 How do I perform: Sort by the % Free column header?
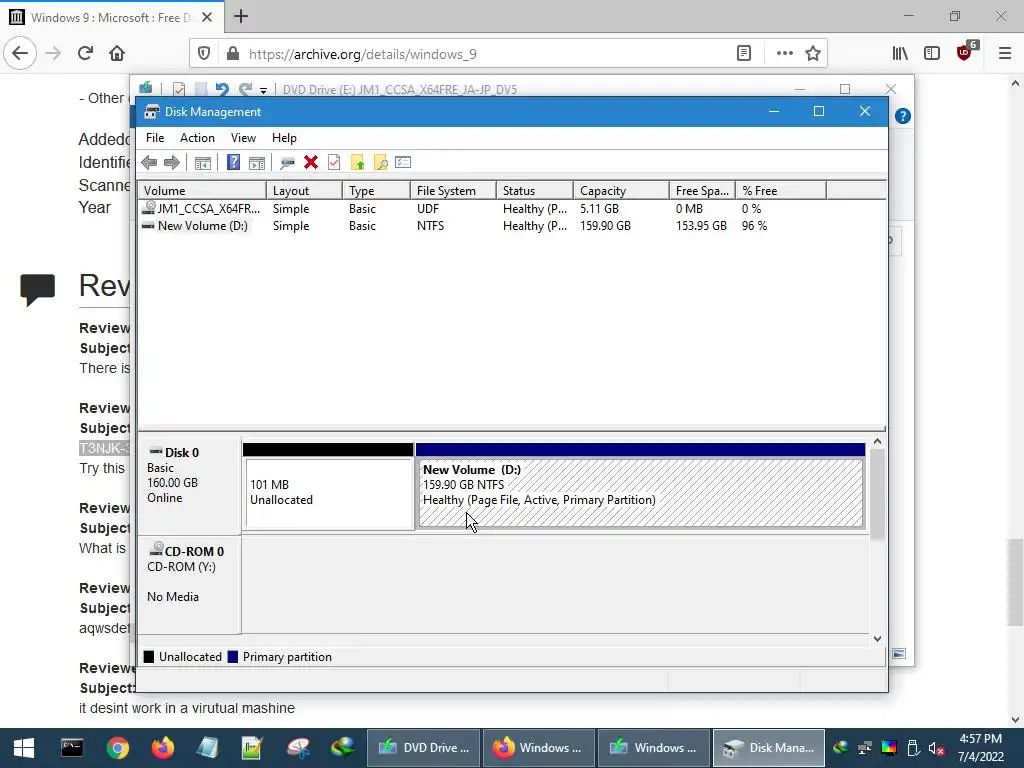point(780,191)
